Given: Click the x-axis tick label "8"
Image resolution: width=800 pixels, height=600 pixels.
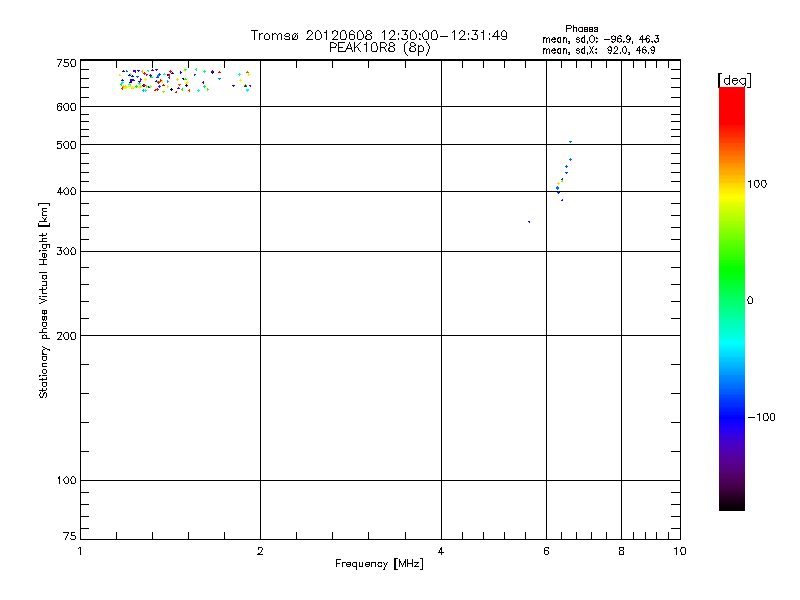Looking at the screenshot, I should (x=621, y=551).
